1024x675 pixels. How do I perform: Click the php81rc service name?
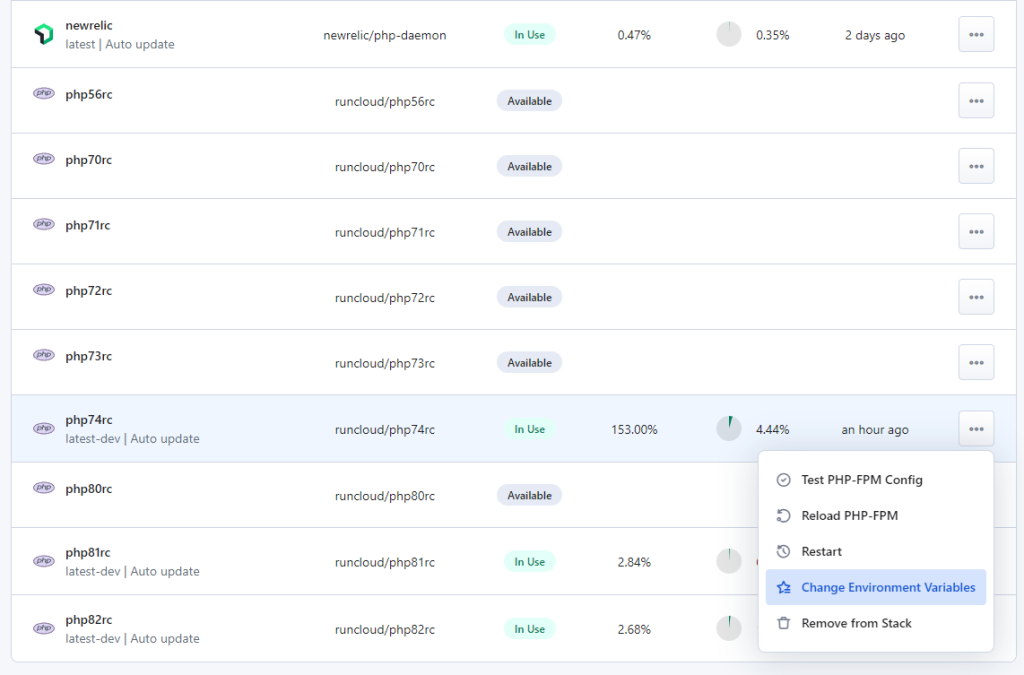[x=88, y=552]
